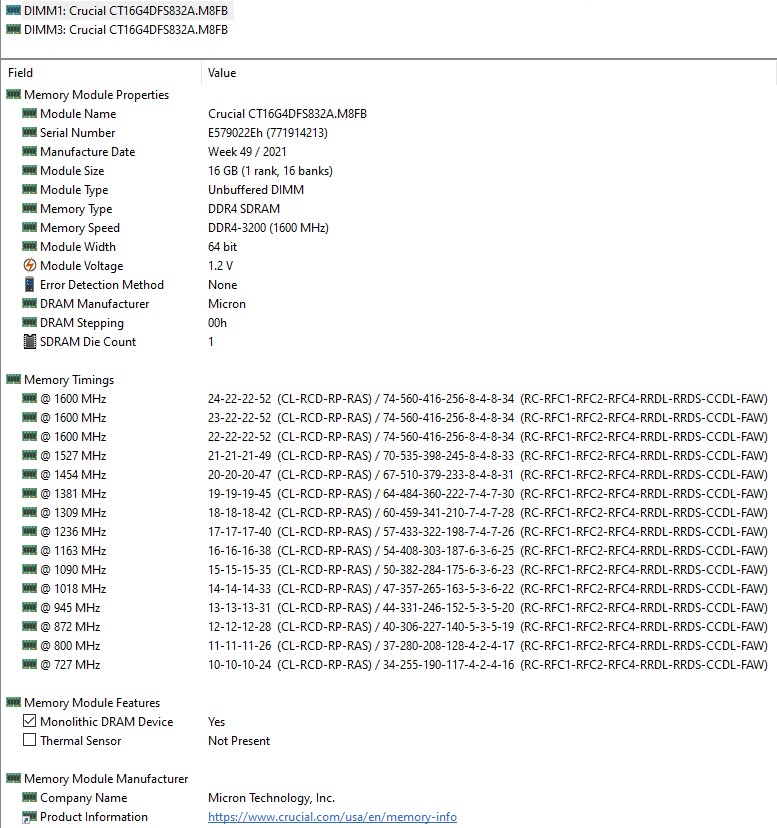Click the Memory Timings section icon

click(x=13, y=379)
